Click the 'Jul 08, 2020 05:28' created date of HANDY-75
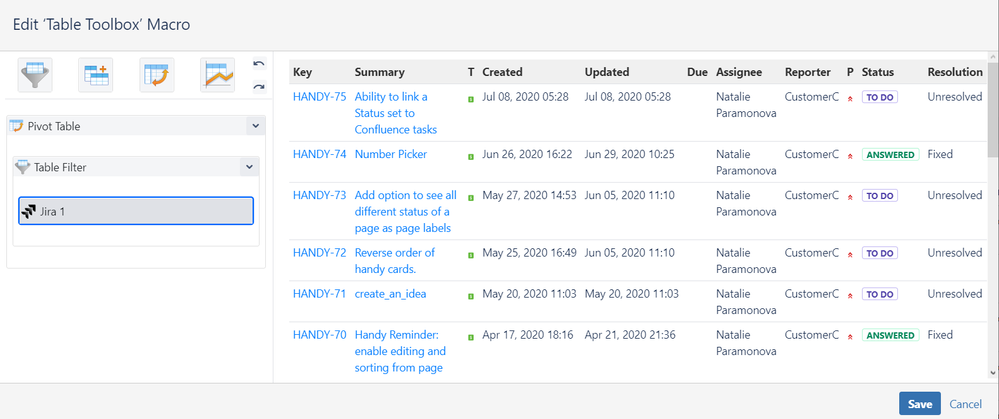The image size is (999, 419). [526, 97]
